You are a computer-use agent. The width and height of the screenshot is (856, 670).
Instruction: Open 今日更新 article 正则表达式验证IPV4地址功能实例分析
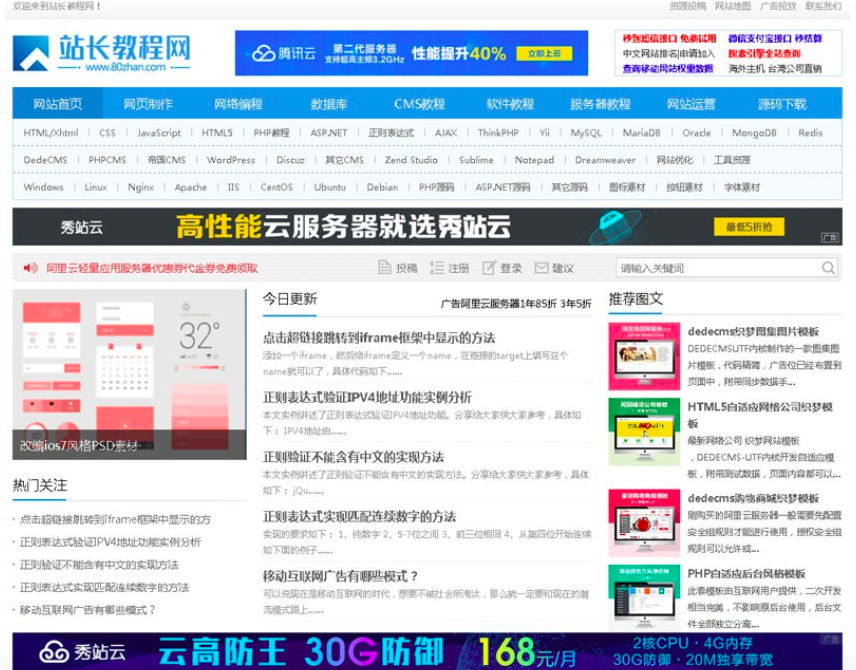367,398
